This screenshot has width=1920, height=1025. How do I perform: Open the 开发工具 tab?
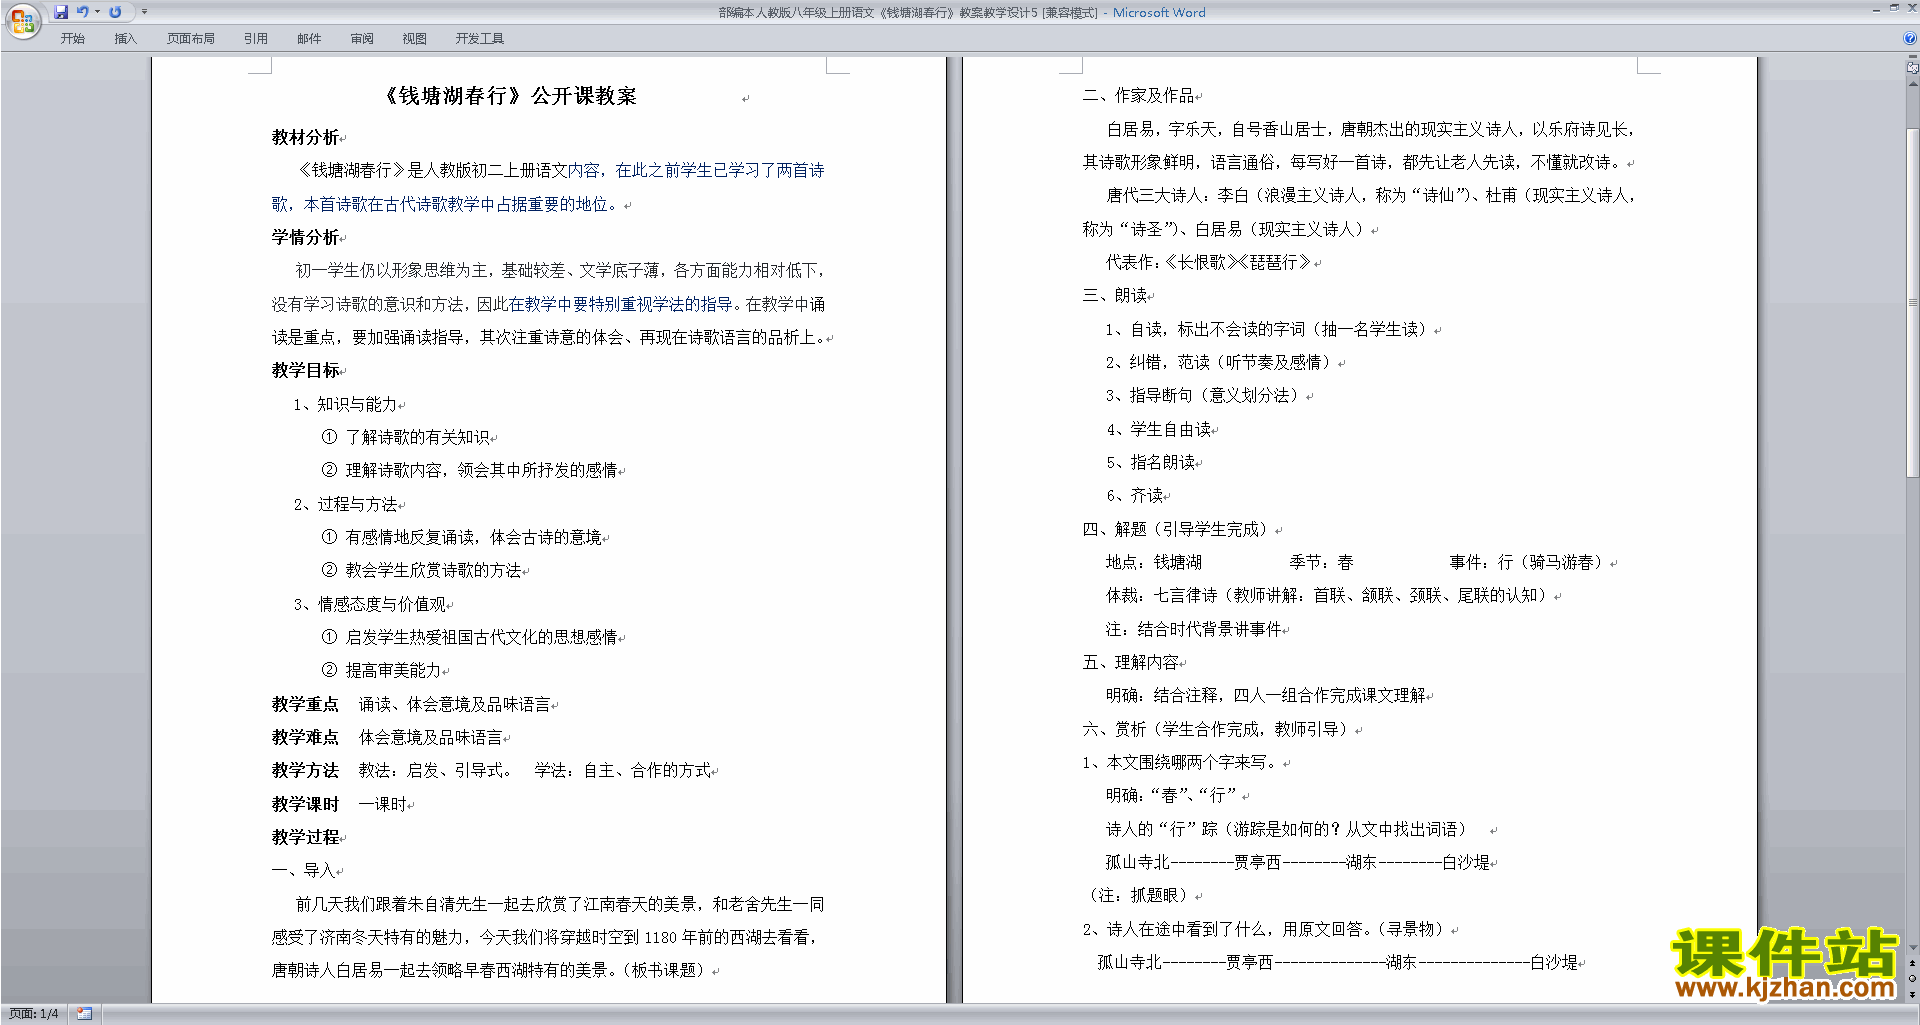click(x=480, y=39)
